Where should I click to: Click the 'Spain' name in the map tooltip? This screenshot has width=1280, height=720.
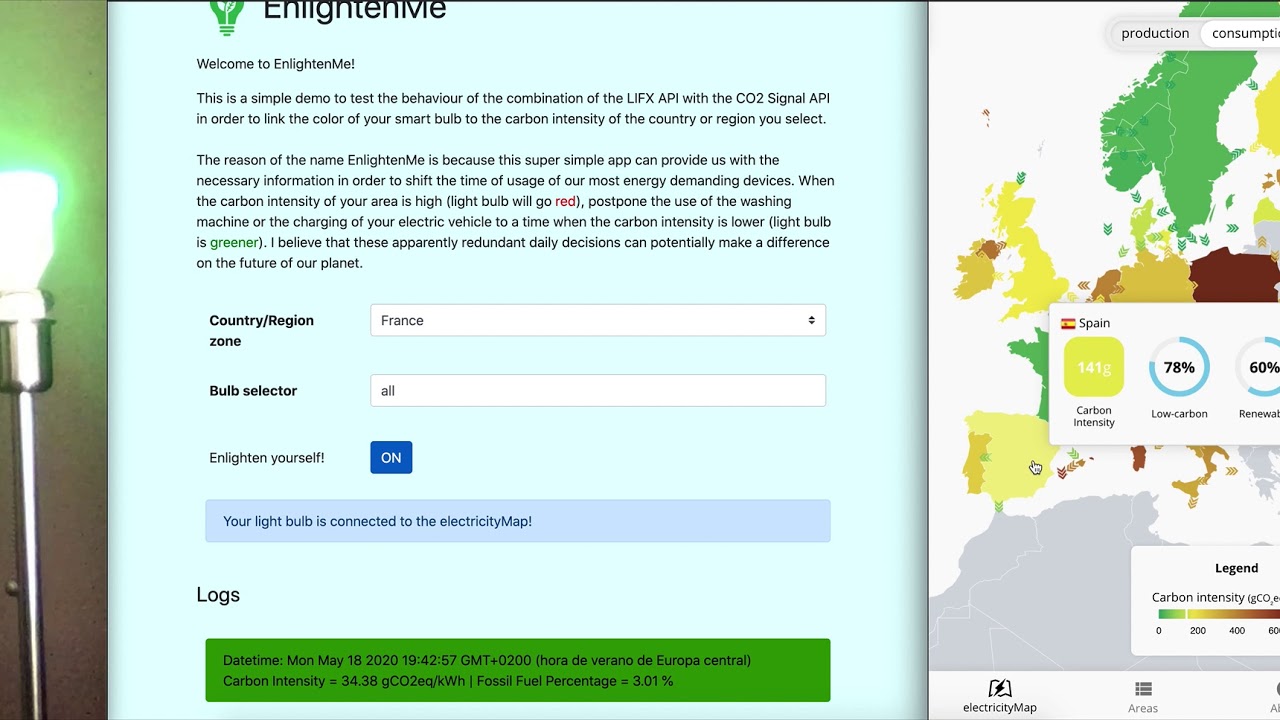point(1094,323)
